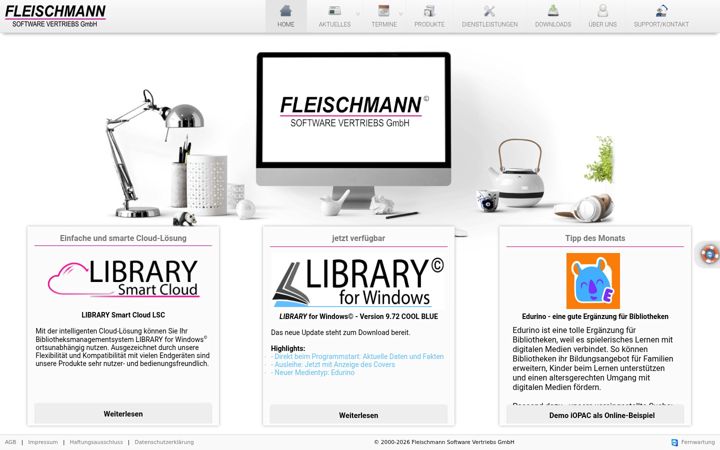This screenshot has height=450, width=720.
Task: Click Weiterlesen in the Smart Cloud card
Action: tap(123, 414)
